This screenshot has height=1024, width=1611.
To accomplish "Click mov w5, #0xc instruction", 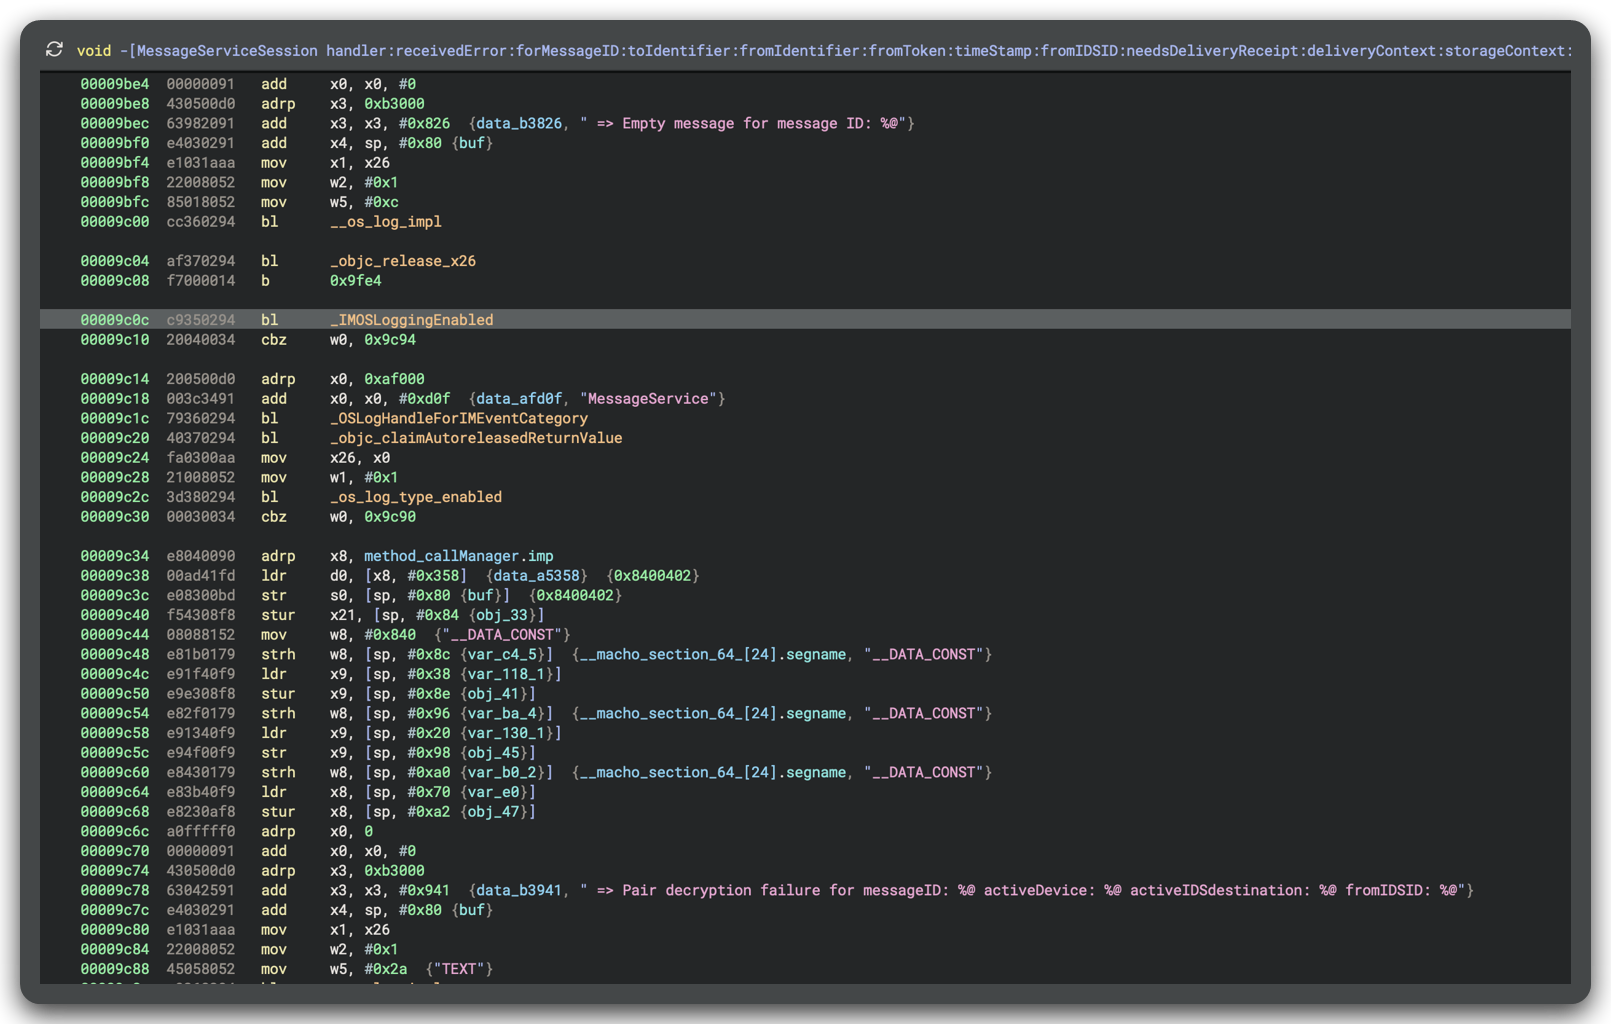I will (330, 202).
